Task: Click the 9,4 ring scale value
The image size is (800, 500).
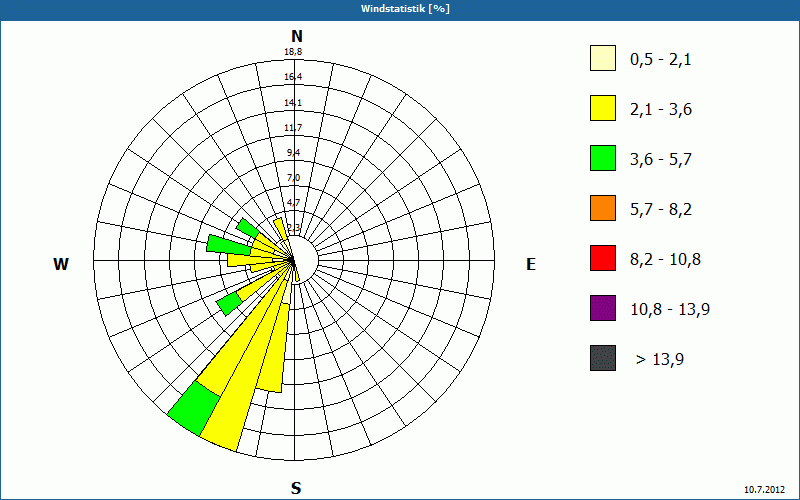Action: click(x=293, y=153)
